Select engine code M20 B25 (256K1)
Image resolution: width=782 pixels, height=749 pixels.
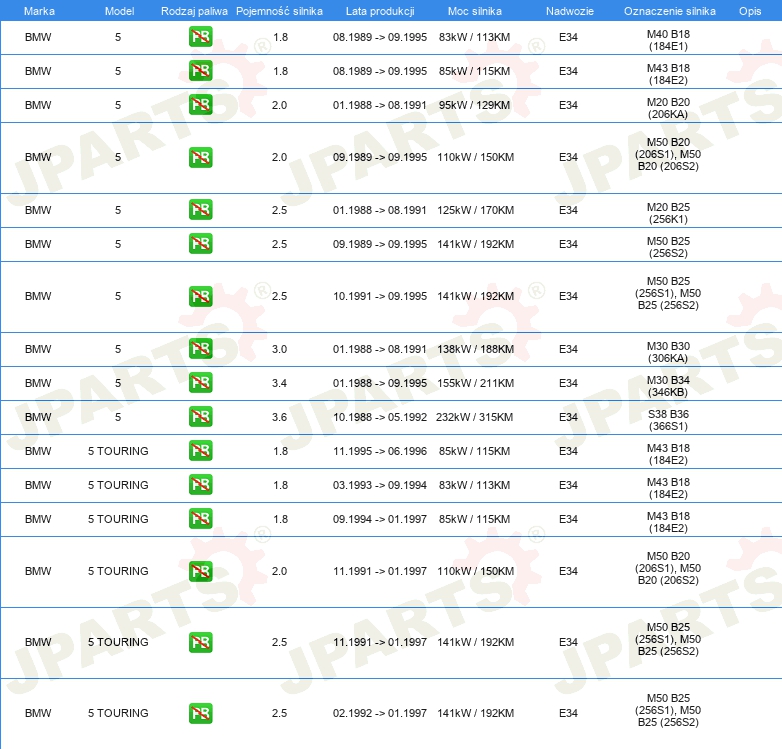point(668,213)
